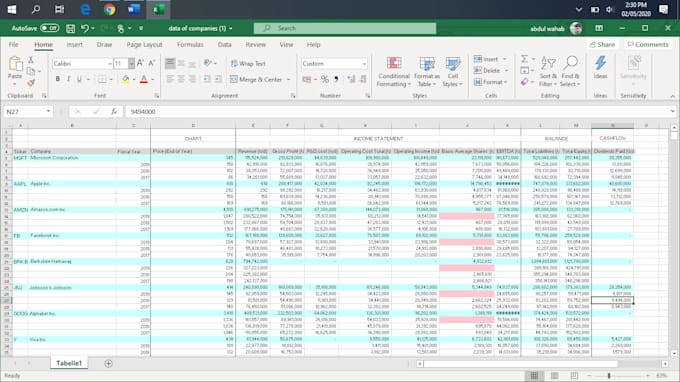The width and height of the screenshot is (680, 382).
Task: Click the Borders icon
Action: 102,79
